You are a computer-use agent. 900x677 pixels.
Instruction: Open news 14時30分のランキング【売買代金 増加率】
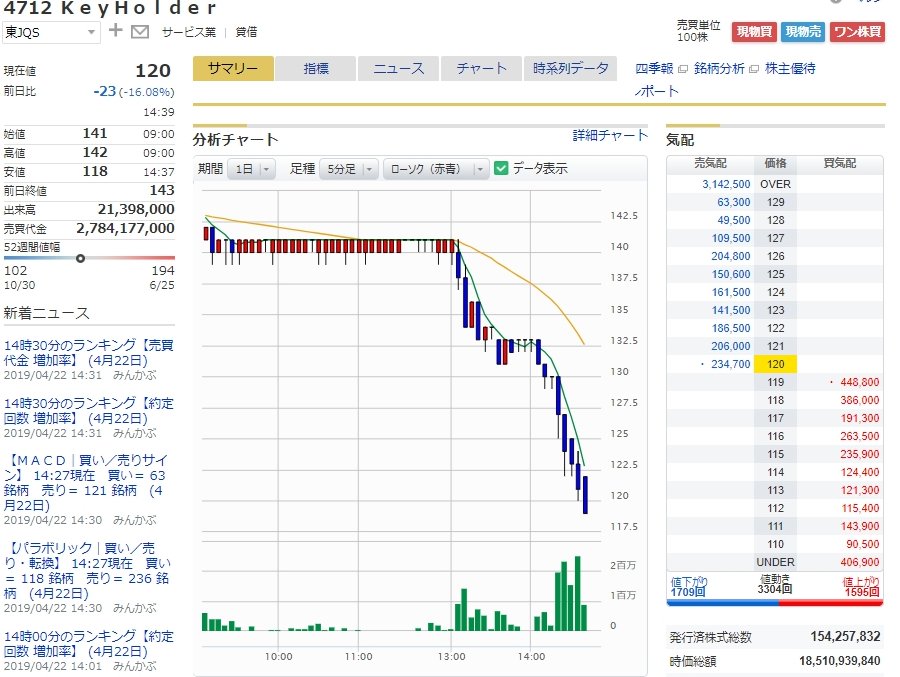88,353
